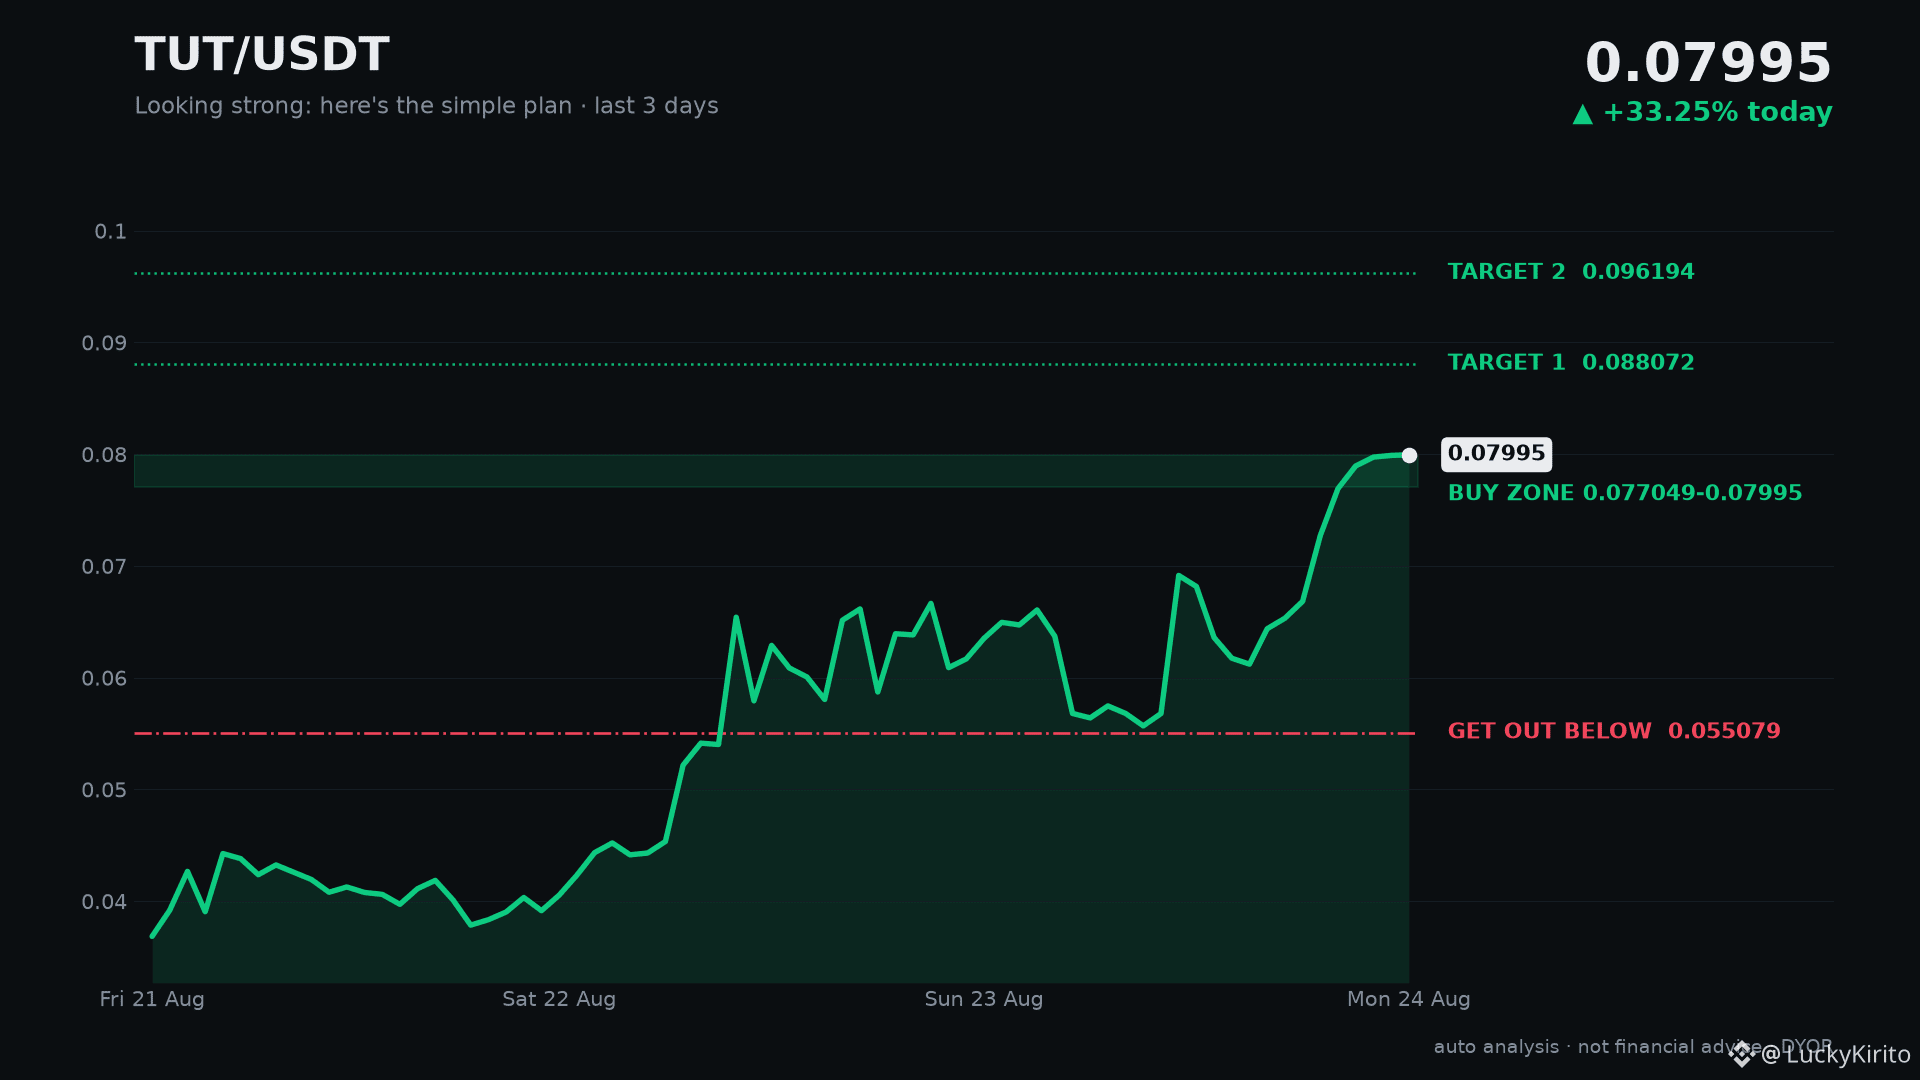Click the "Sun 23 Aug" date label

point(984,999)
